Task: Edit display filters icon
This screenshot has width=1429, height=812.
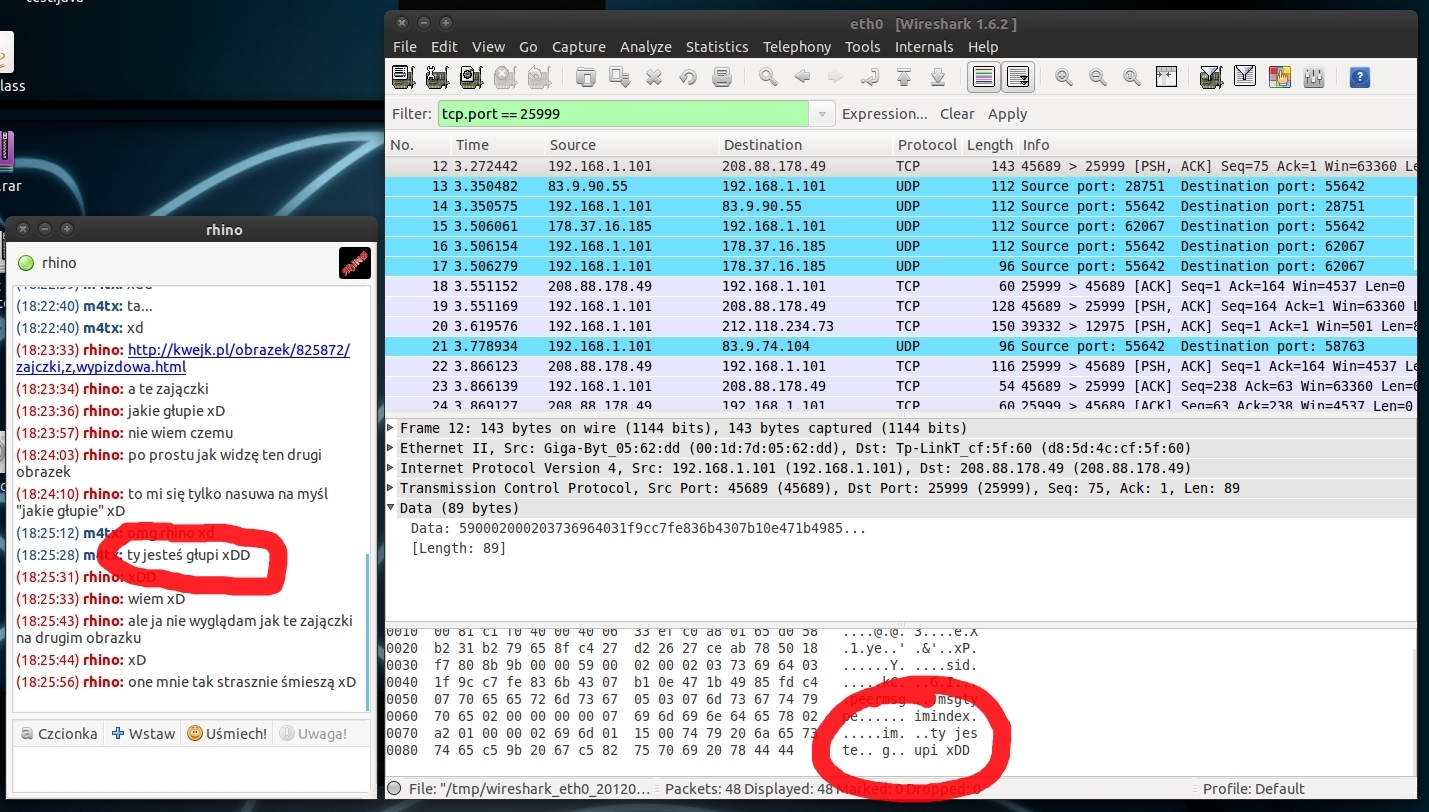Action: (x=1245, y=77)
